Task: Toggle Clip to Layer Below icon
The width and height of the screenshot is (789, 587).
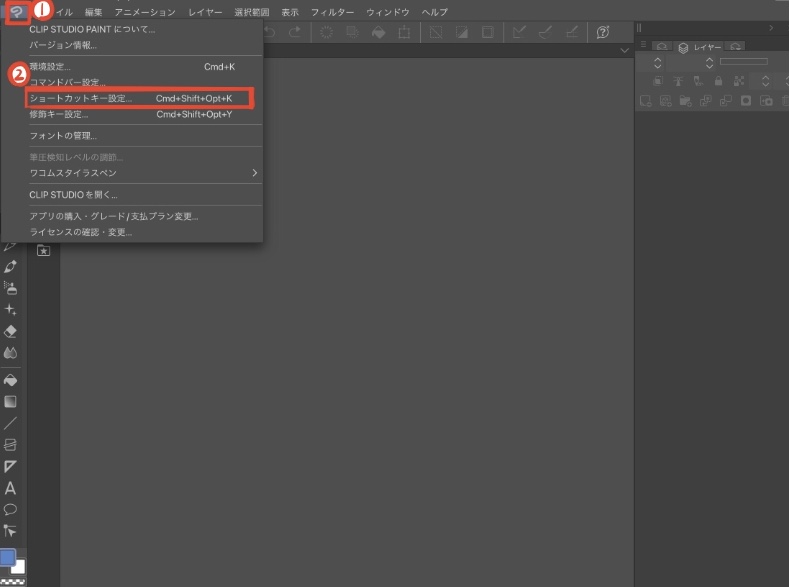Action: pos(658,80)
